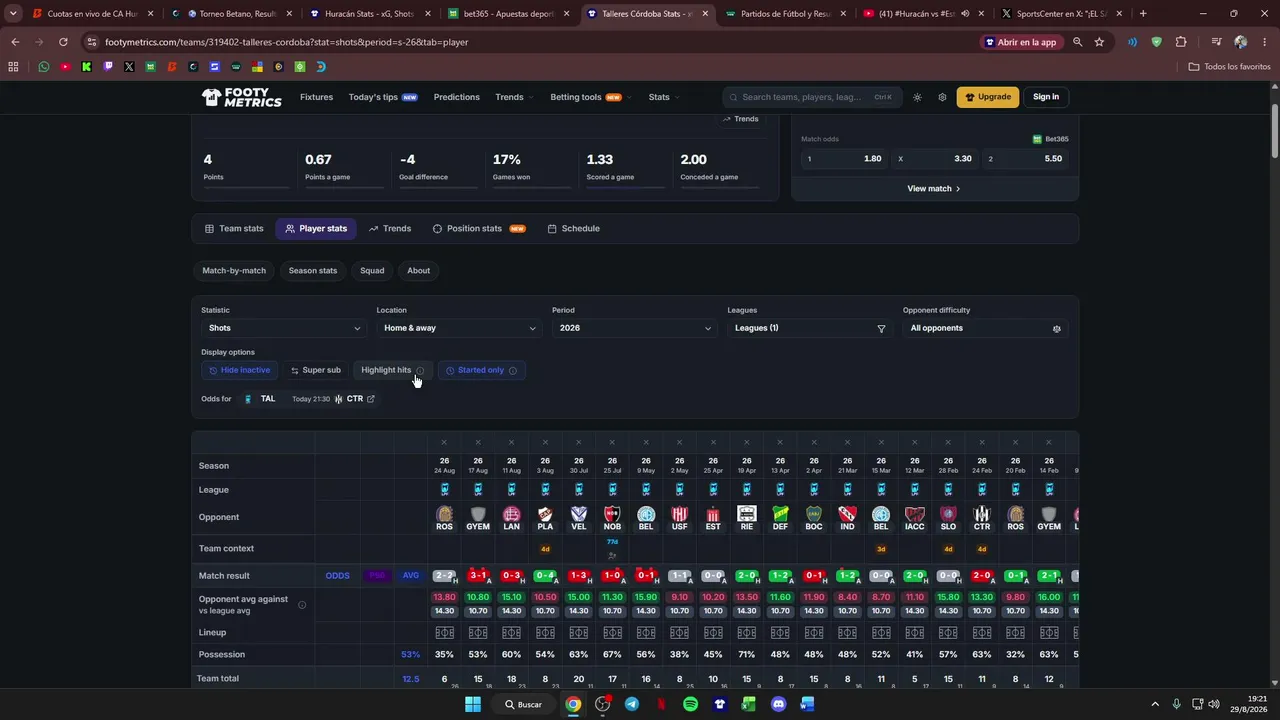Show info for Highlight hits

[420, 370]
